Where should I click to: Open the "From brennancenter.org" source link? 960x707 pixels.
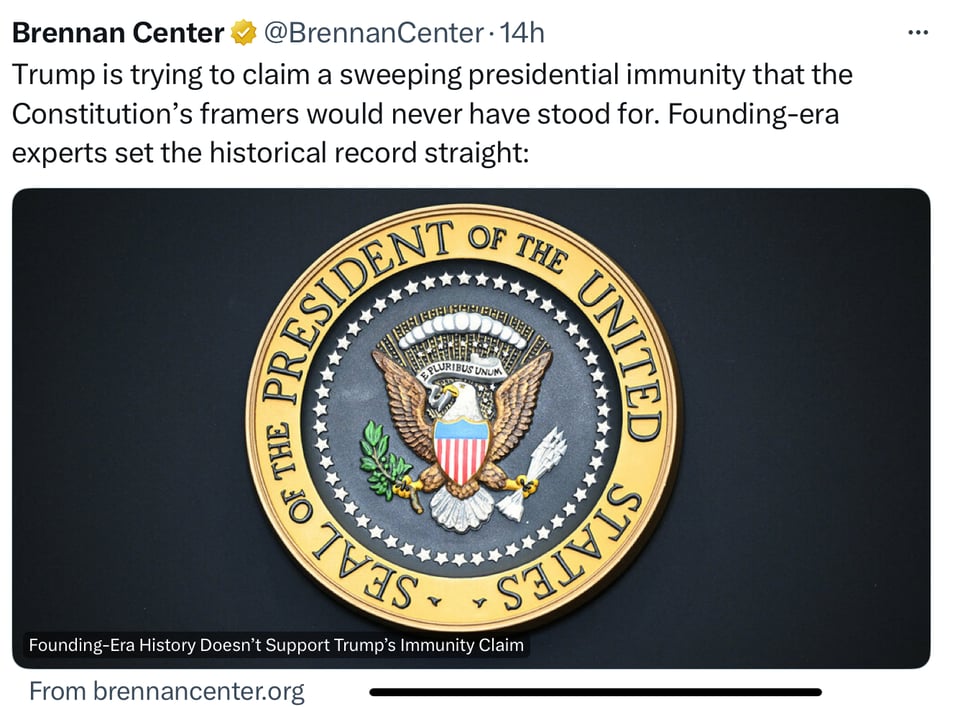(x=167, y=690)
